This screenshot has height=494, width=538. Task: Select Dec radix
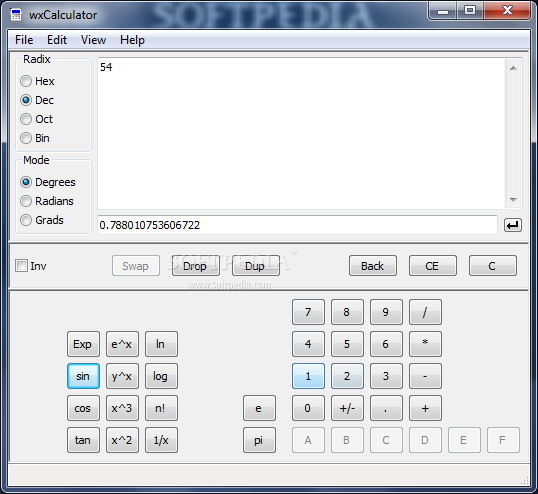[37, 100]
